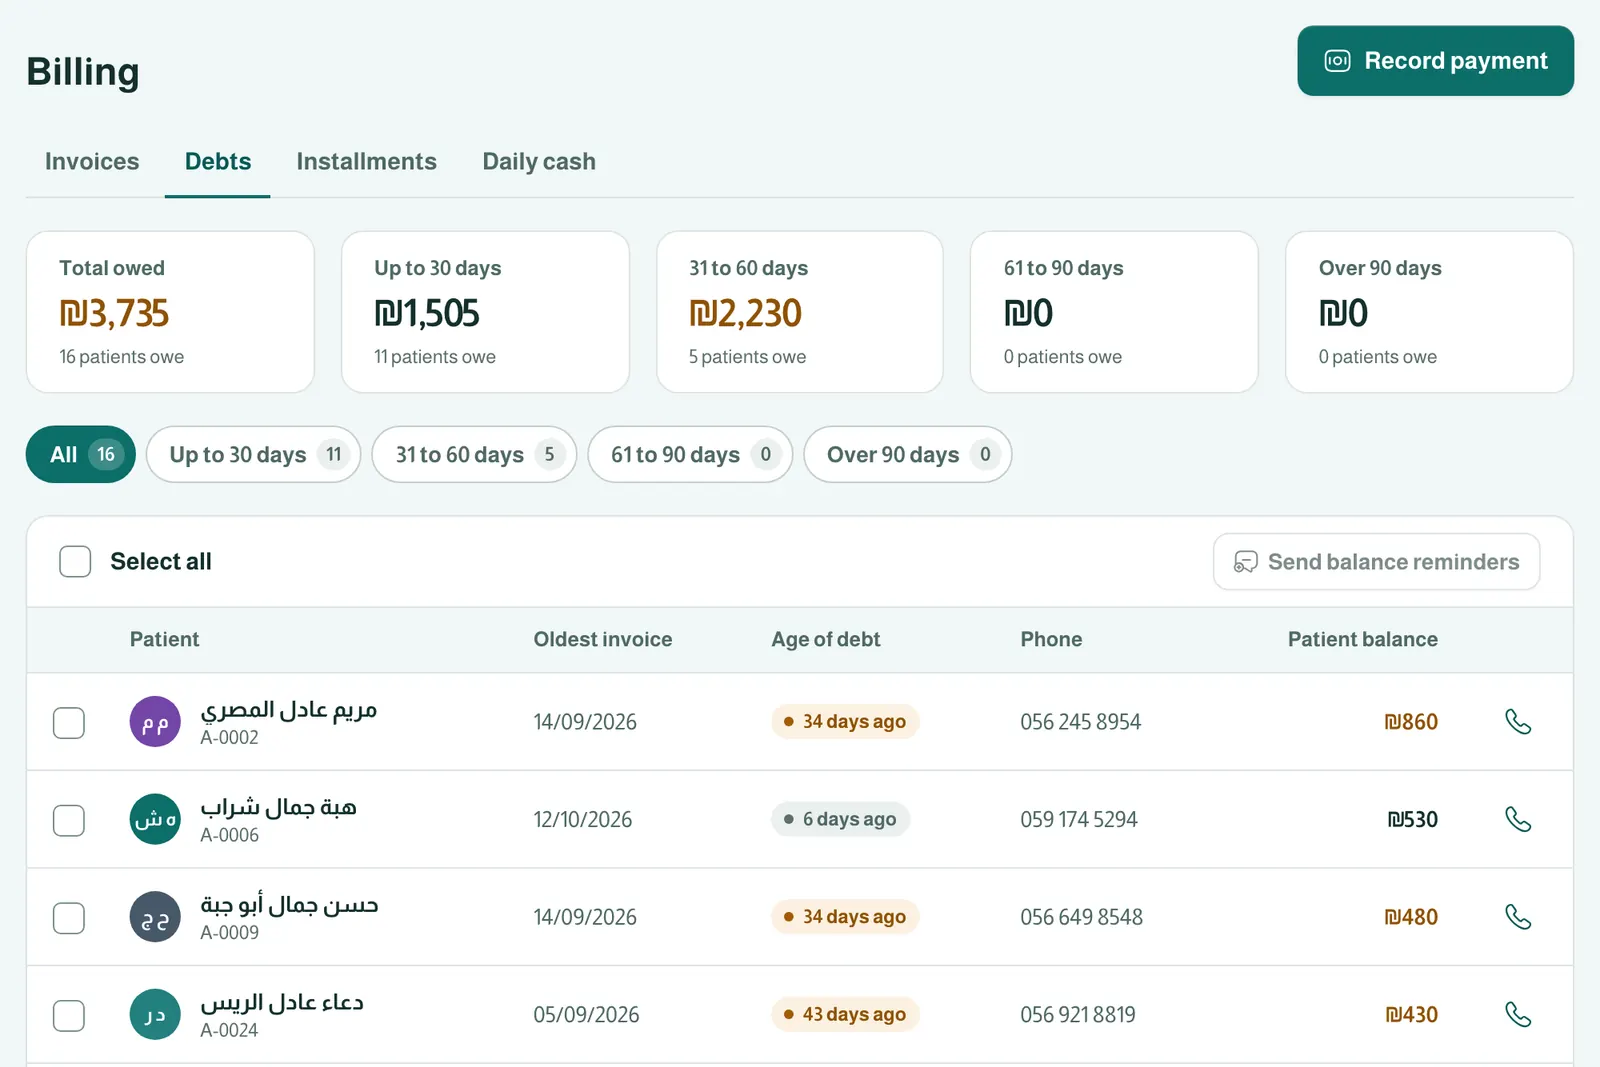Open the Debts tab
Image resolution: width=1600 pixels, height=1067 pixels.
pos(218,161)
